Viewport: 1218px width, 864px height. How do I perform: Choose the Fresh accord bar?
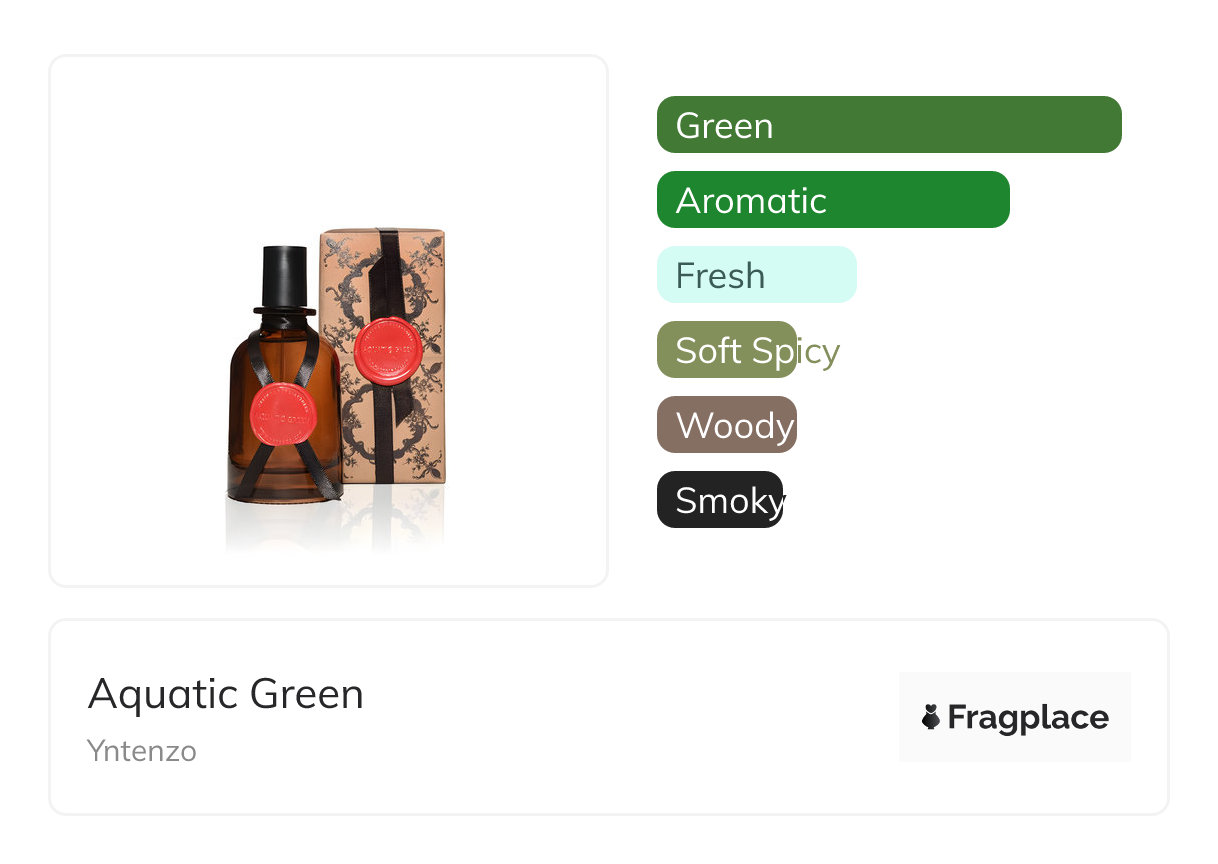click(757, 275)
